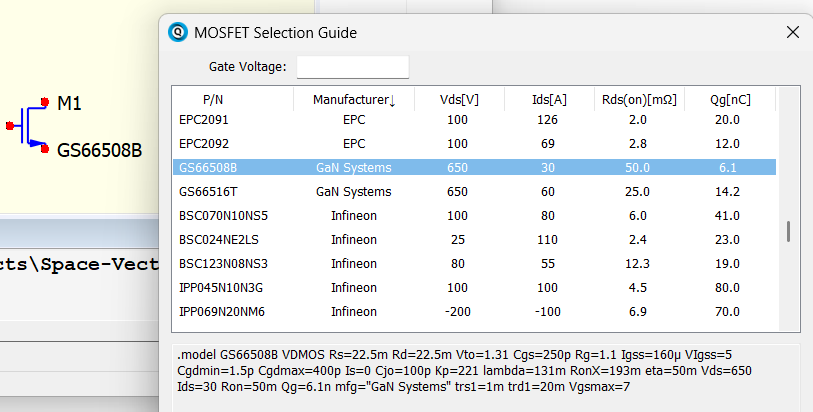The height and width of the screenshot is (412, 813).
Task: Click the MOSFET Selection Guide app icon
Action: click(177, 32)
